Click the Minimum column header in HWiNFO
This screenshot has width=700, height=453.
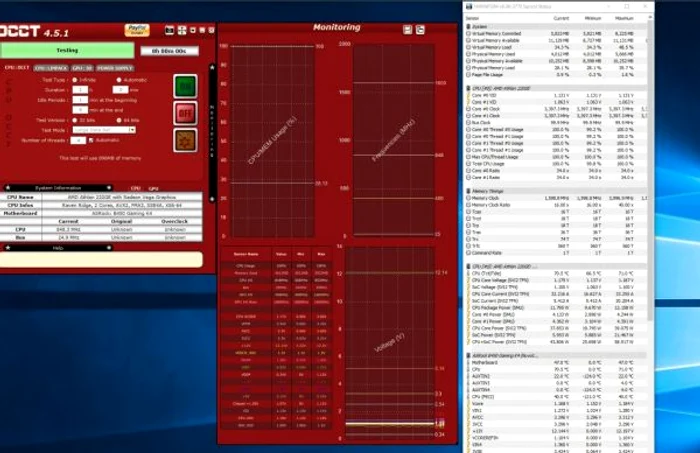coord(593,18)
